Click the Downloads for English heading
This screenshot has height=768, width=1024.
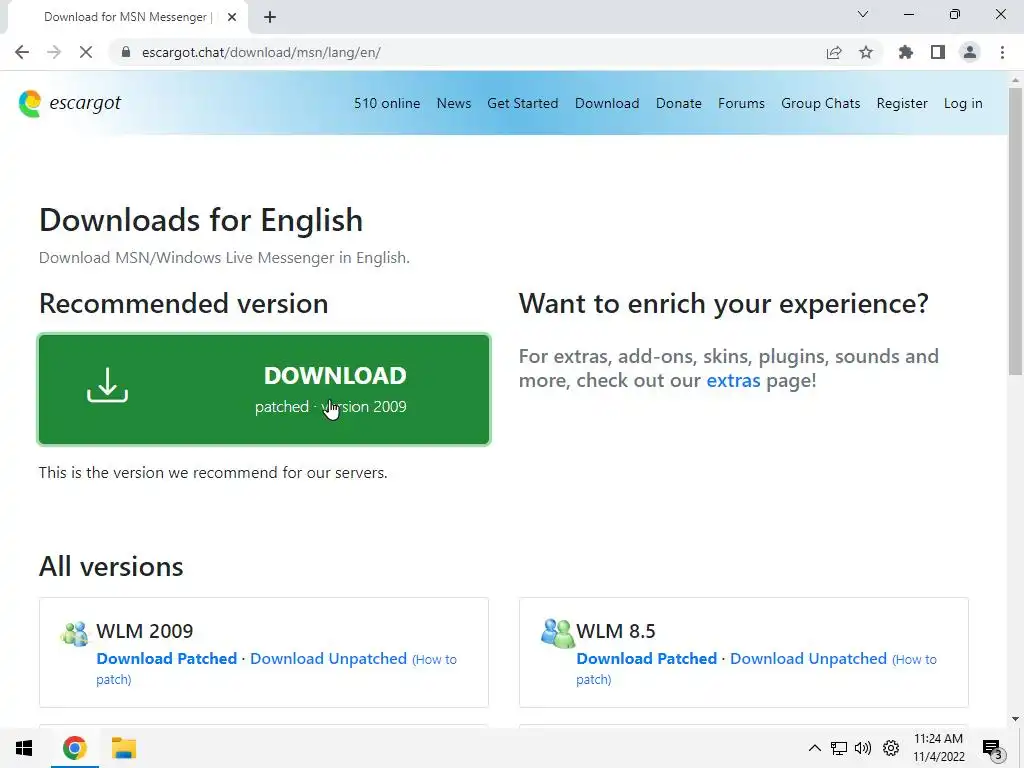pos(200,220)
